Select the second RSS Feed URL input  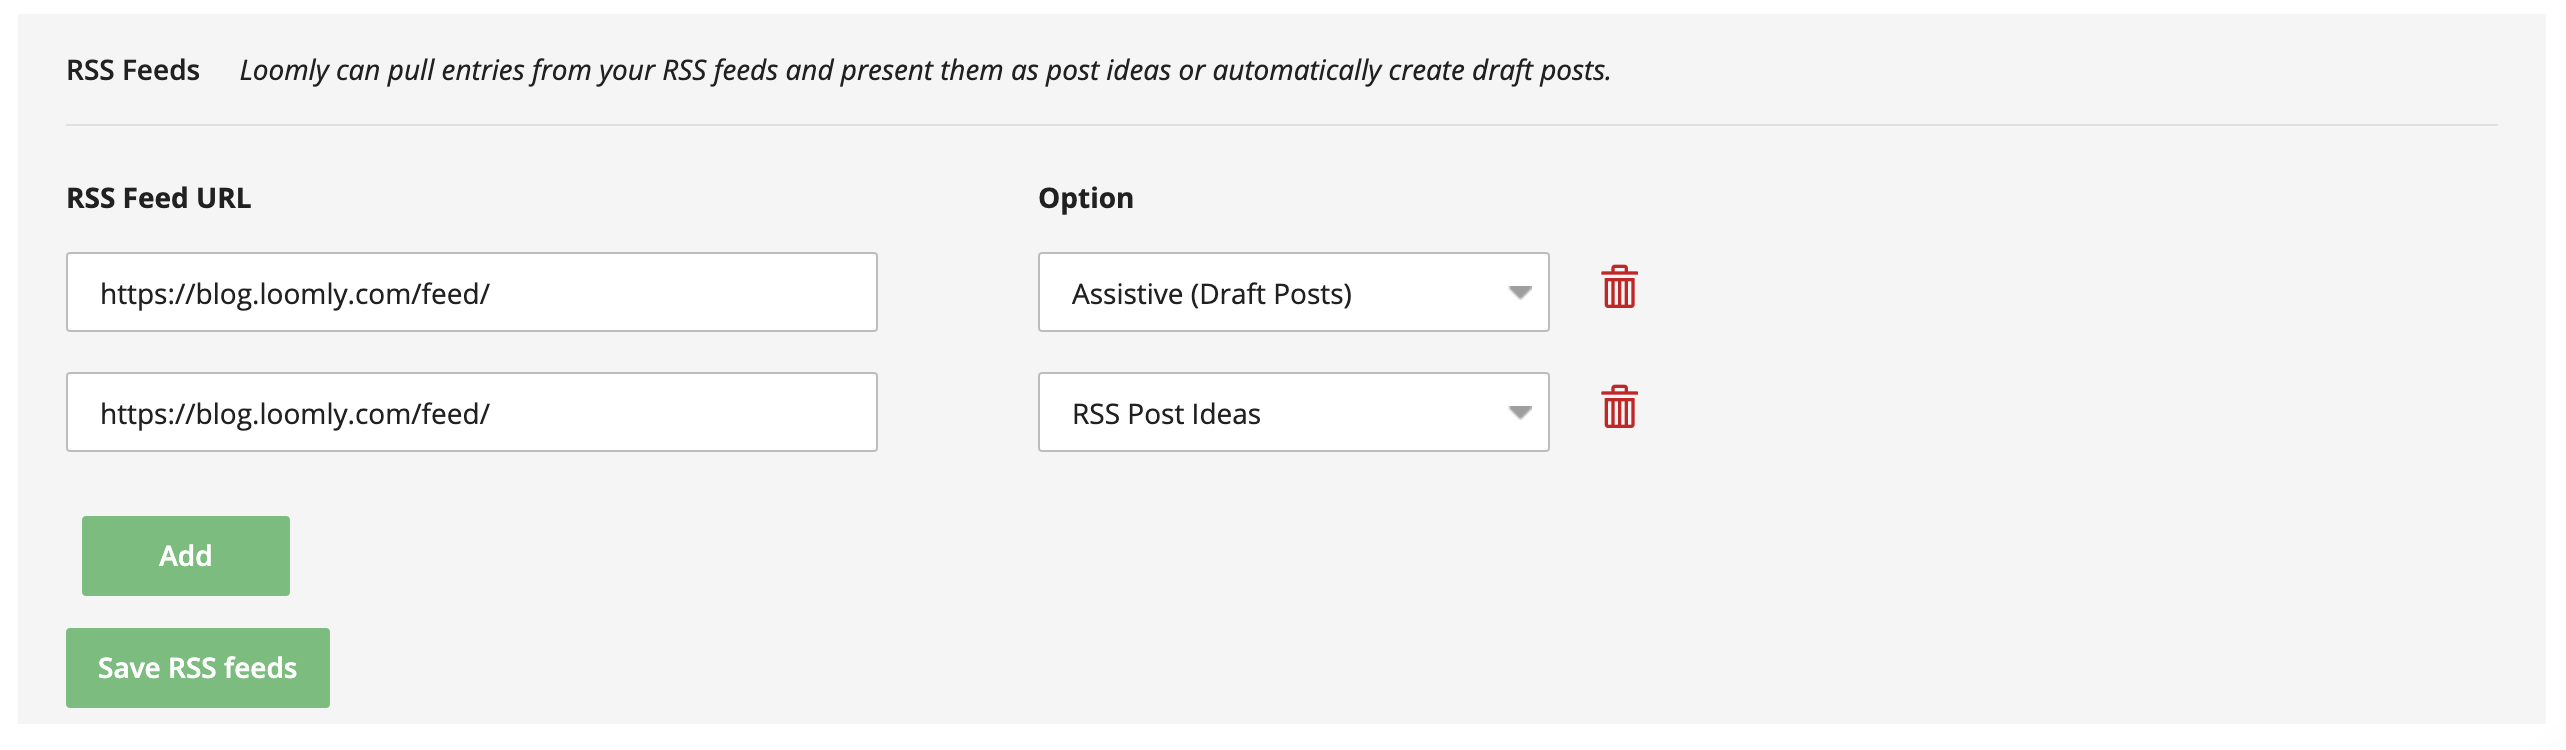470,411
